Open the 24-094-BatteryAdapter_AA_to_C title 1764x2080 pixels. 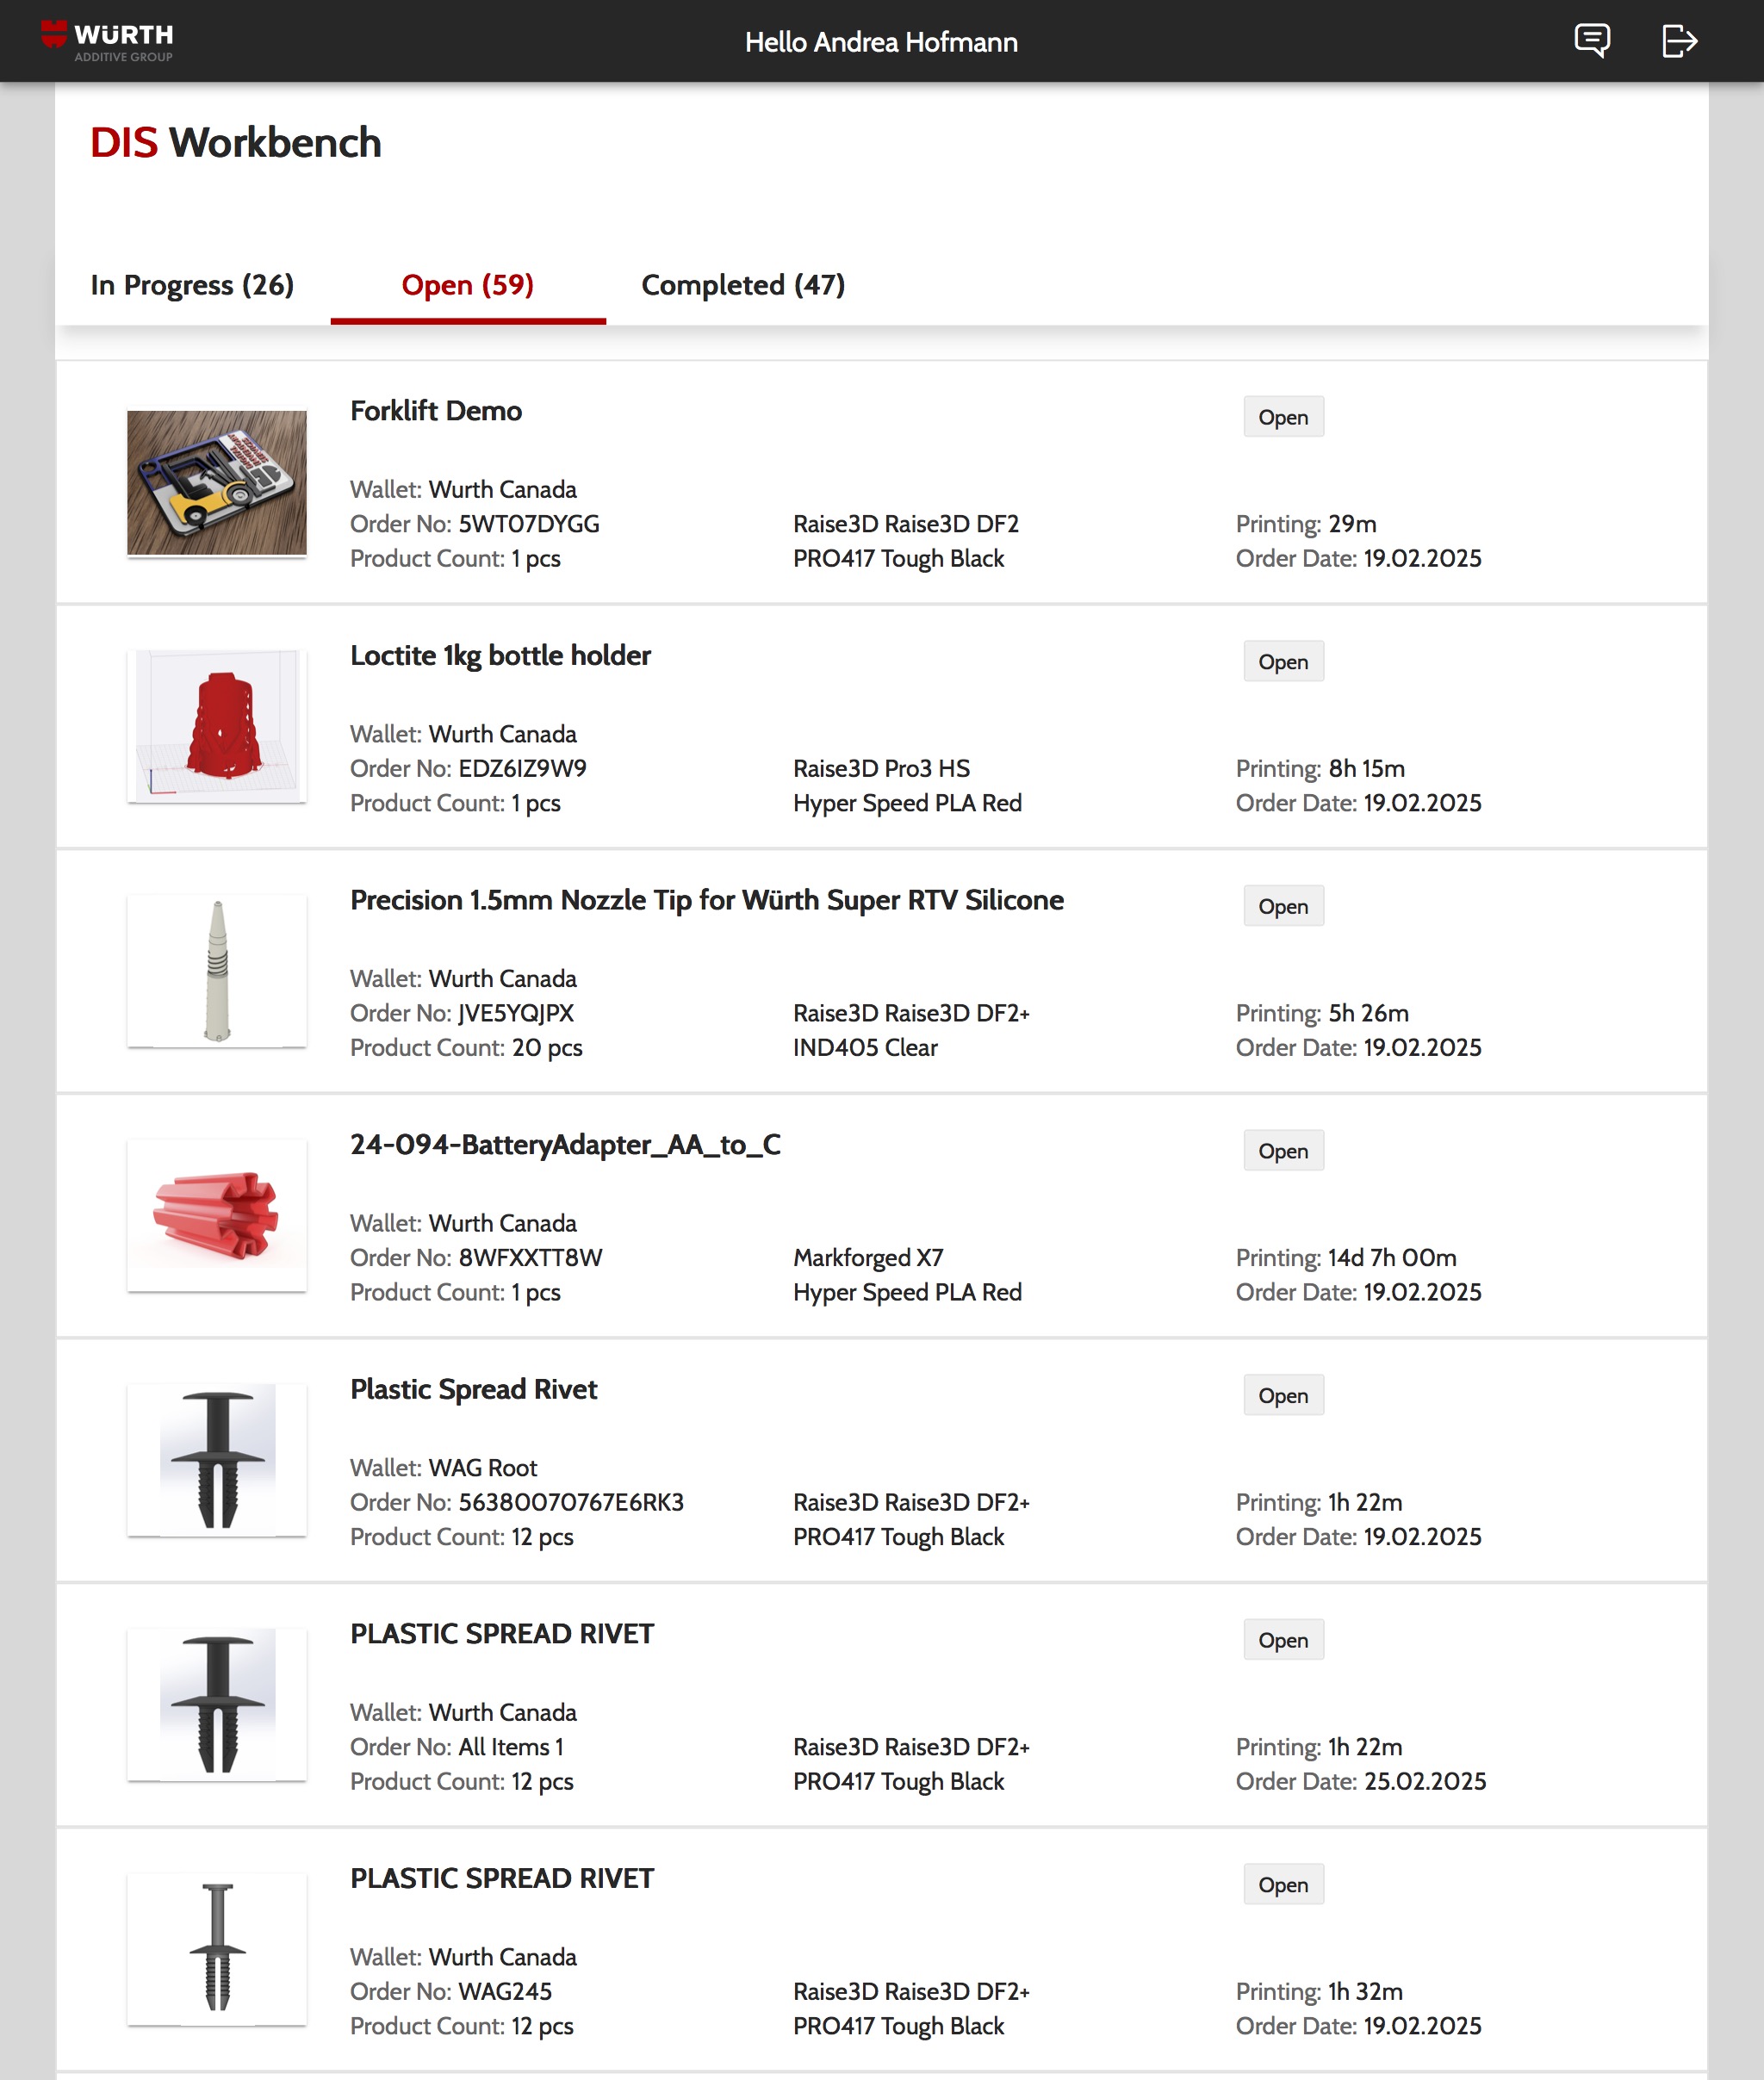(x=565, y=1145)
